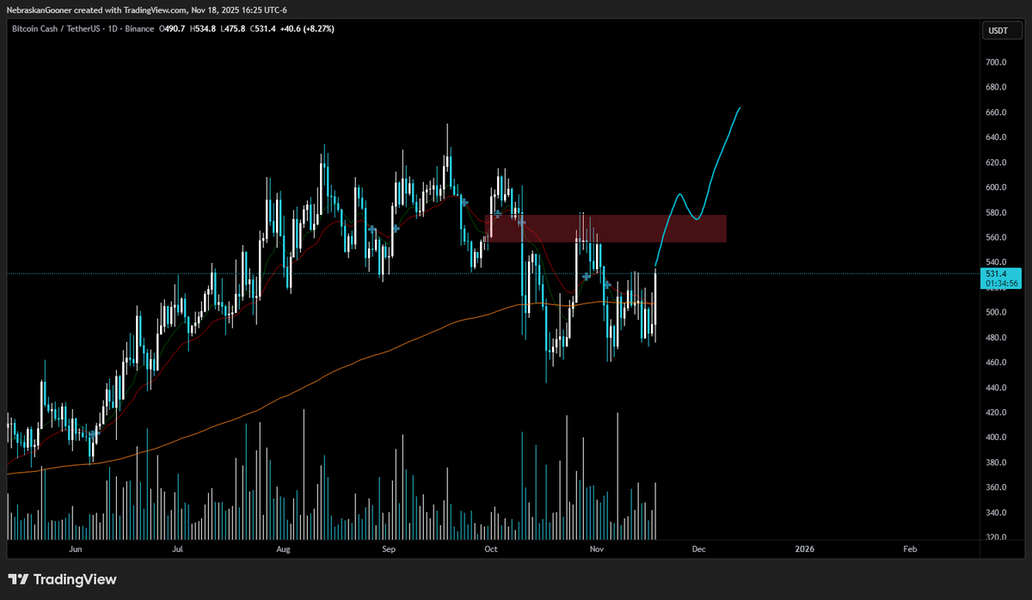Click the Jun label on time axis
The height and width of the screenshot is (600, 1032).
74,549
